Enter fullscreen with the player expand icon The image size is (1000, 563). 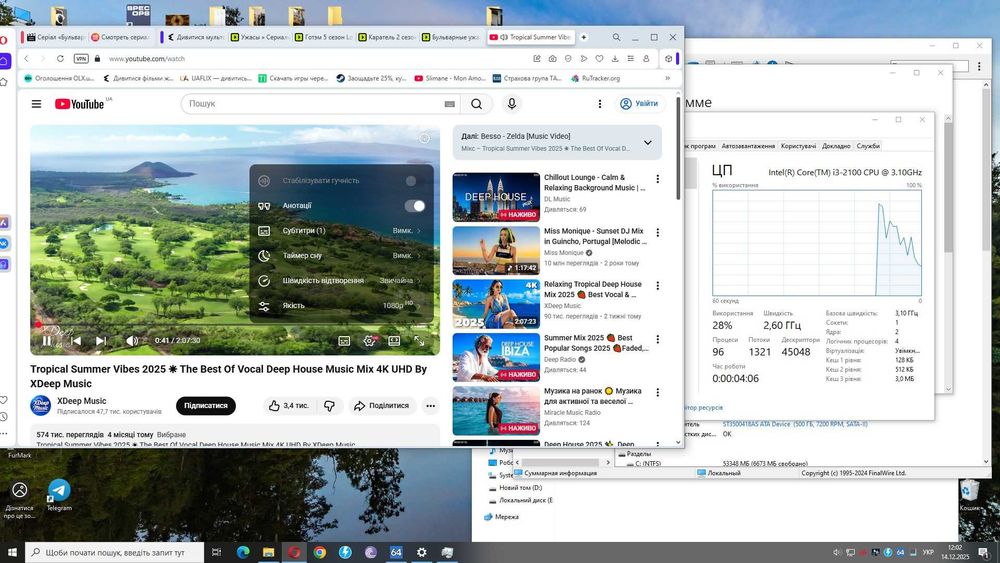tap(419, 341)
